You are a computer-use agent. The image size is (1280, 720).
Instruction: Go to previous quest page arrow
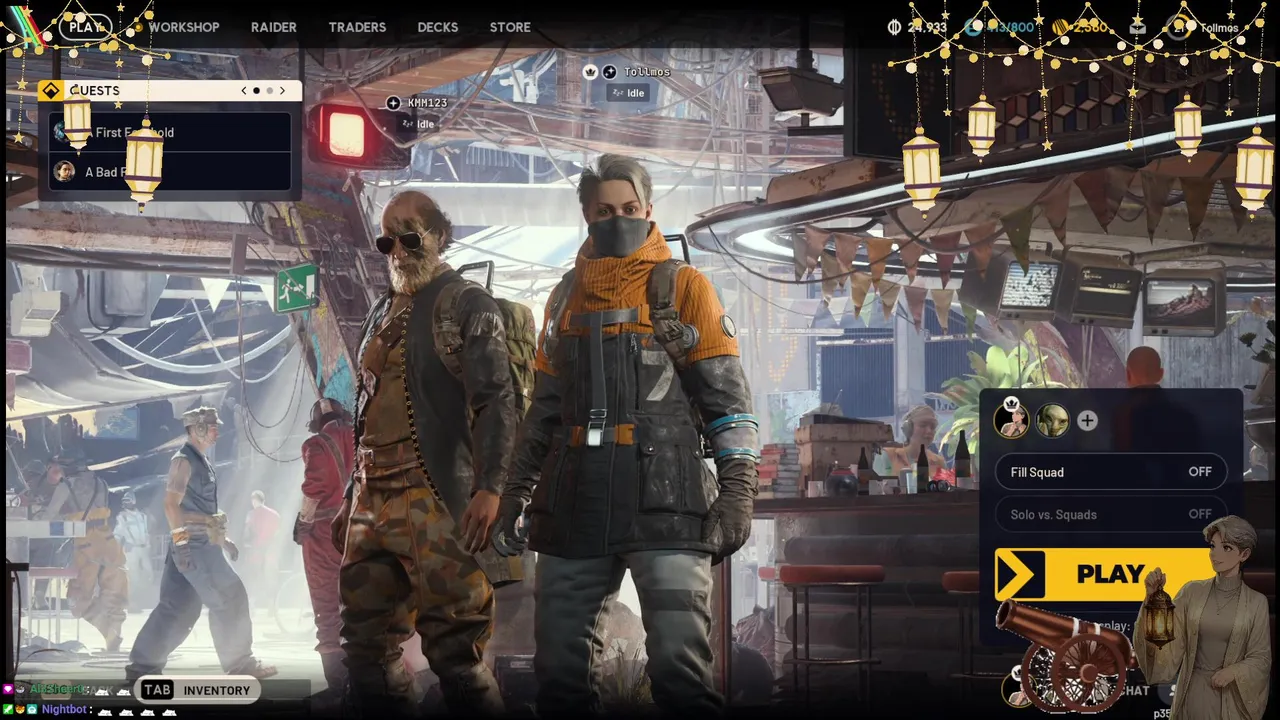[x=244, y=90]
